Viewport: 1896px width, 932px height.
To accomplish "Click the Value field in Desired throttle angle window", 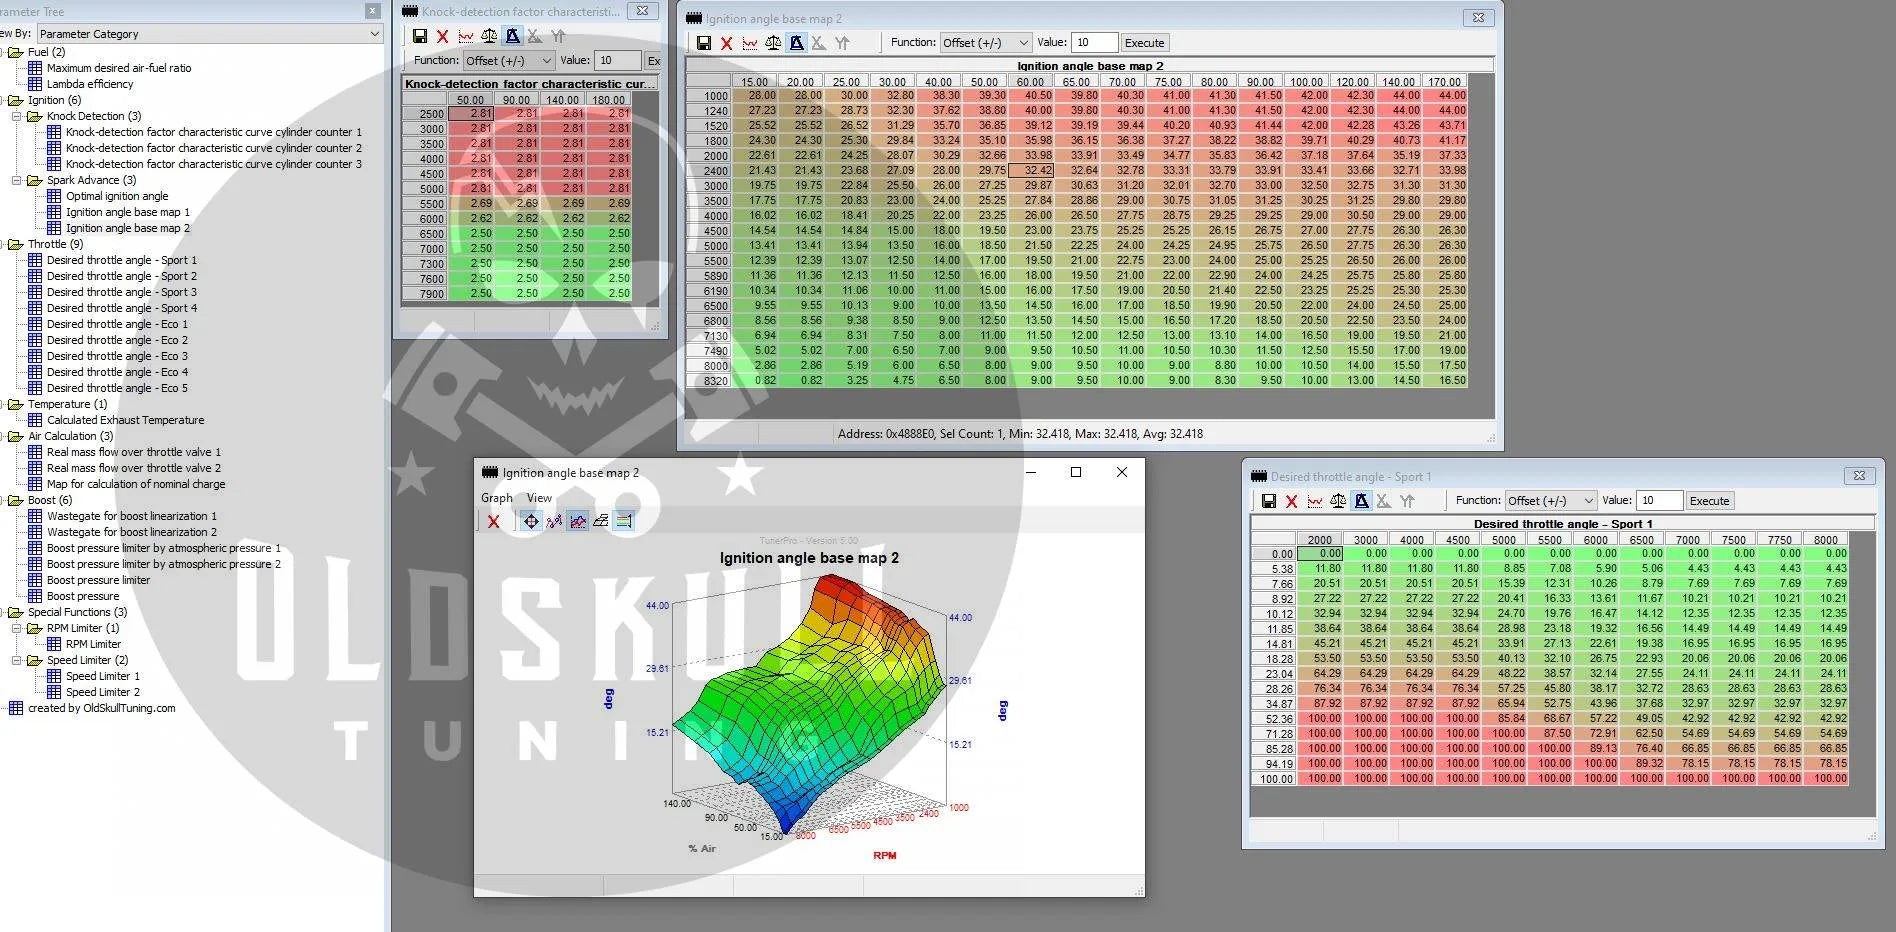I will 1659,501.
